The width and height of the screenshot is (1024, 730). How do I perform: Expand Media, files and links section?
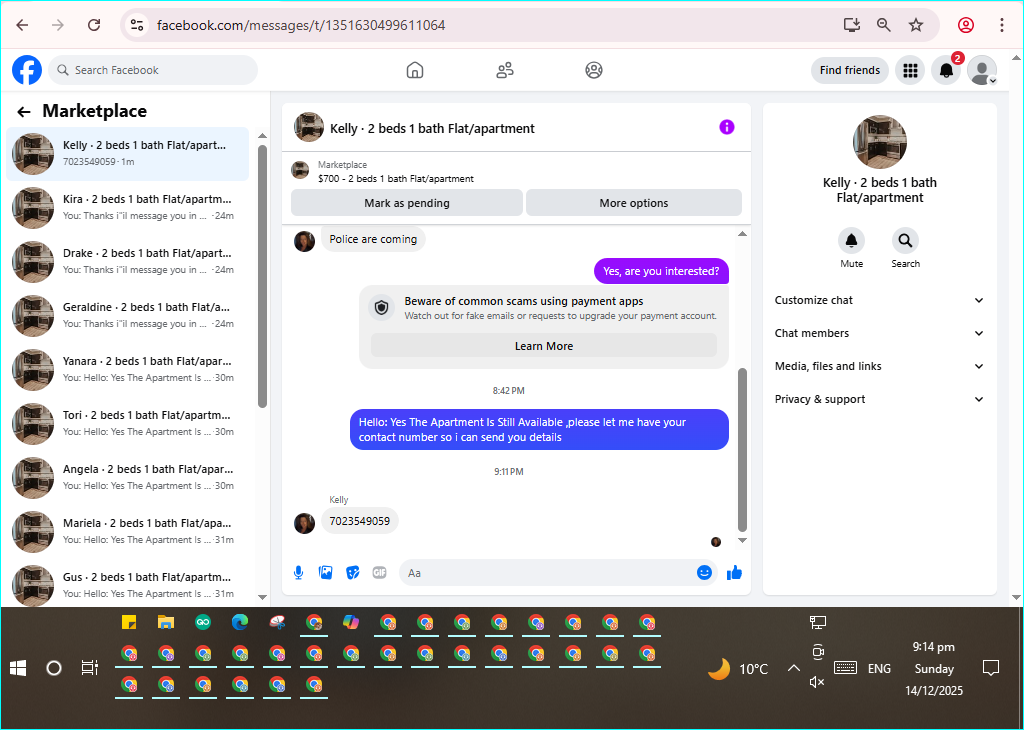[x=879, y=366]
